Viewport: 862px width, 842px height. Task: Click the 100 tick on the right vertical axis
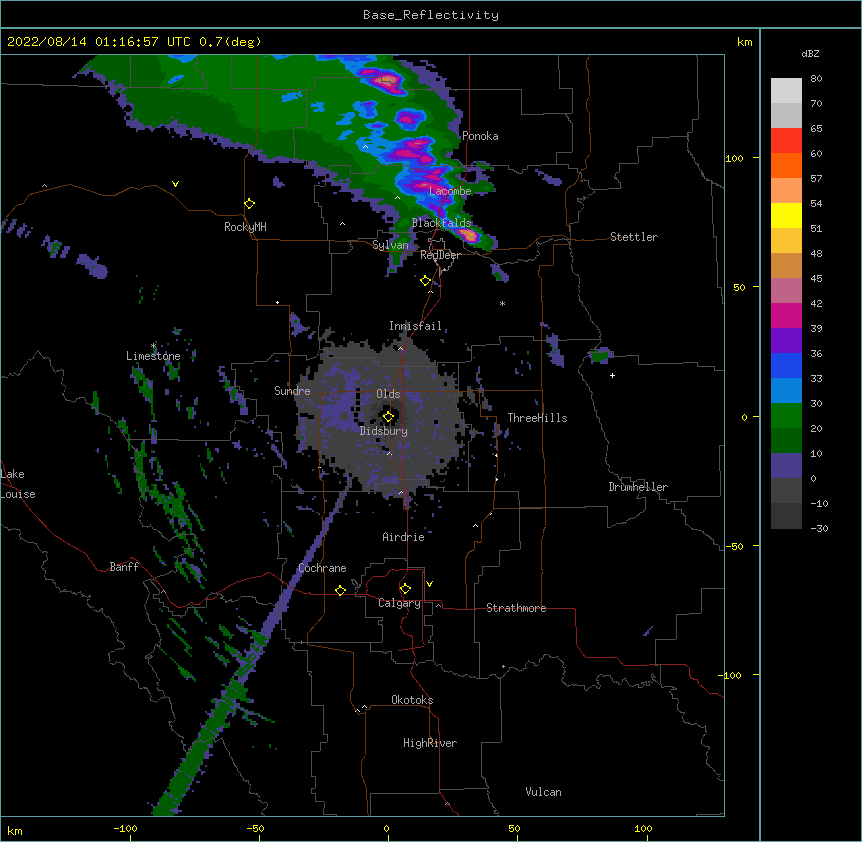coord(734,158)
